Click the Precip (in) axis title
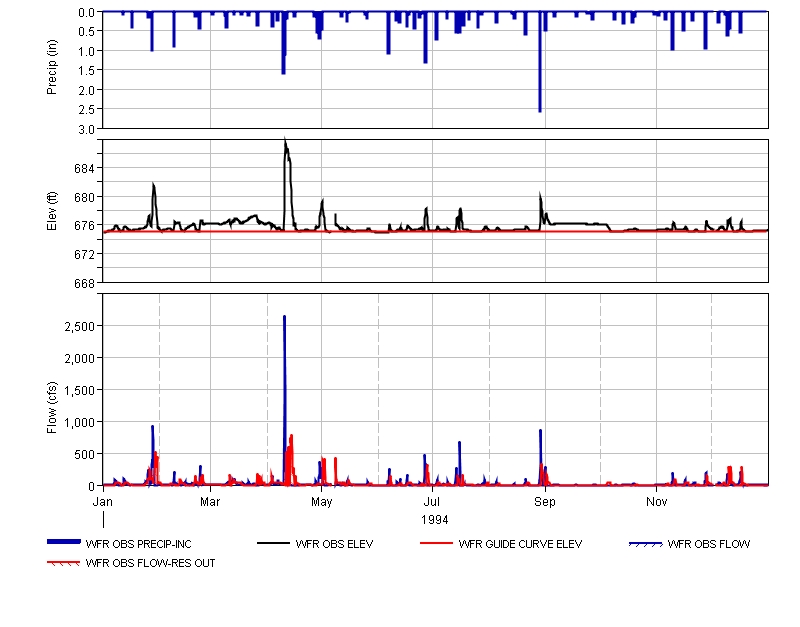Image resolution: width=800 pixels, height=627 pixels. click(x=52, y=70)
